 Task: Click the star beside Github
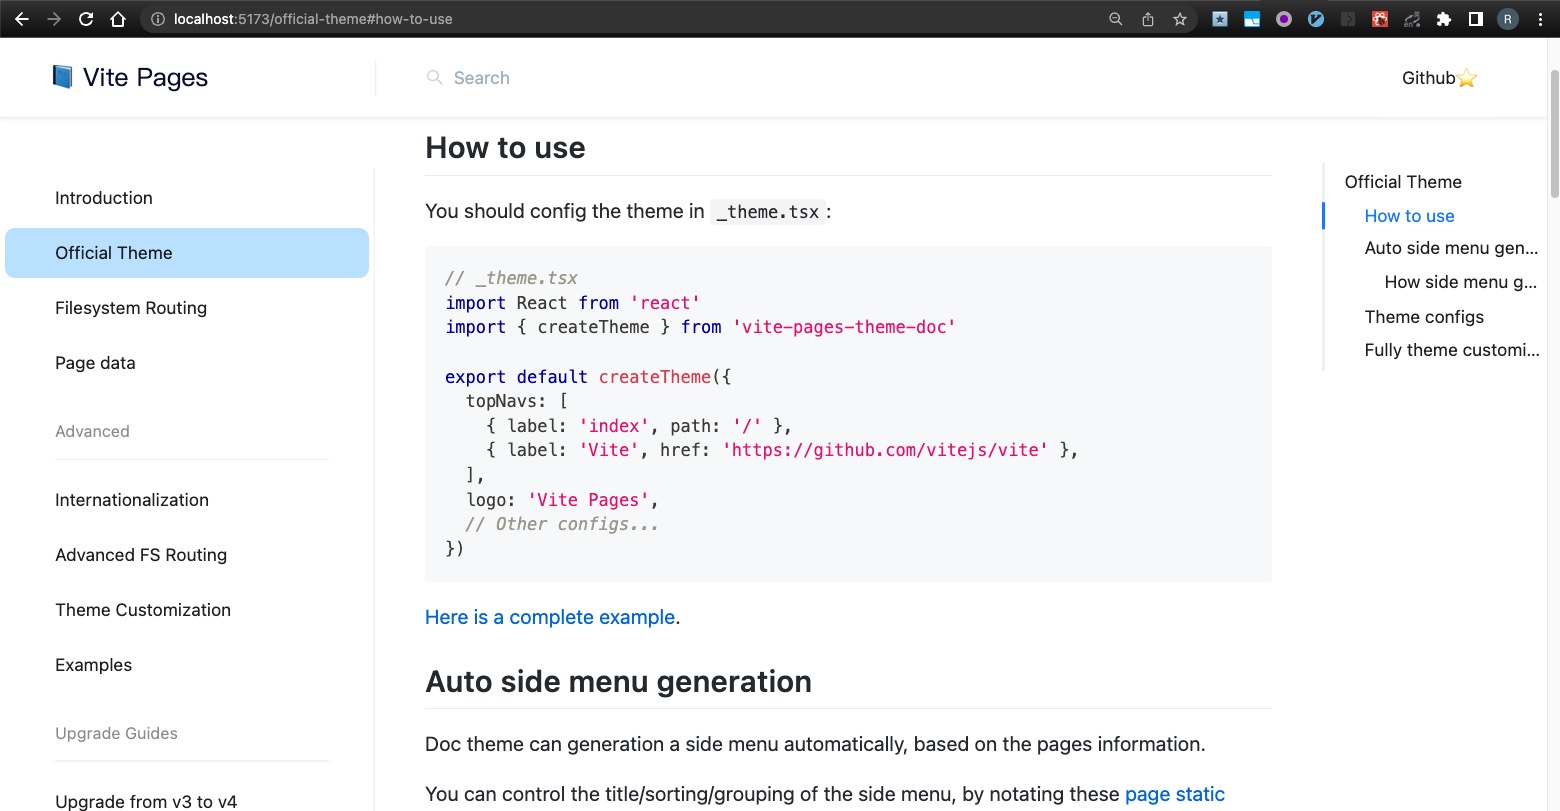click(x=1467, y=78)
